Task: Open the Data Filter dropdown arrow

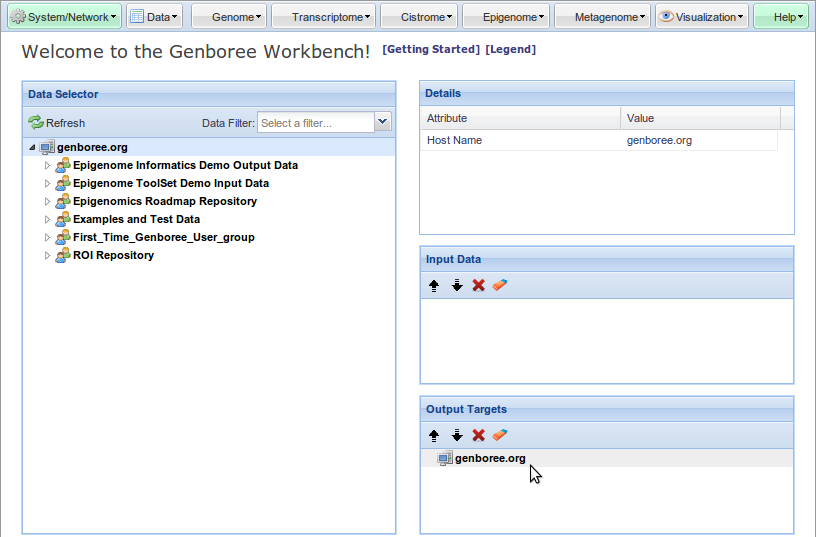Action: pyautogui.click(x=382, y=122)
